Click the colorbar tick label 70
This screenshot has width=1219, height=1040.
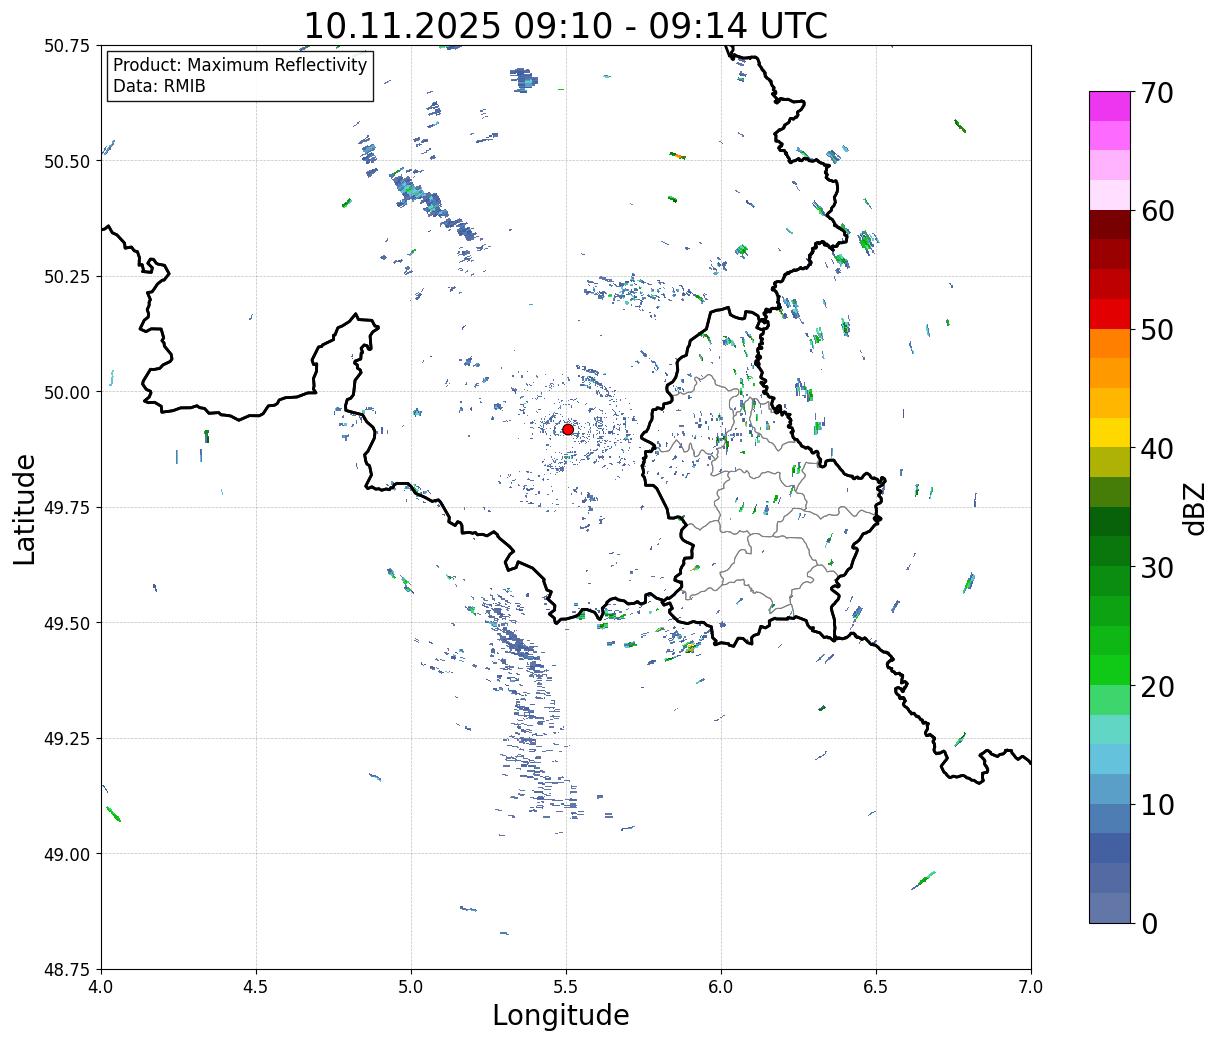1157,93
